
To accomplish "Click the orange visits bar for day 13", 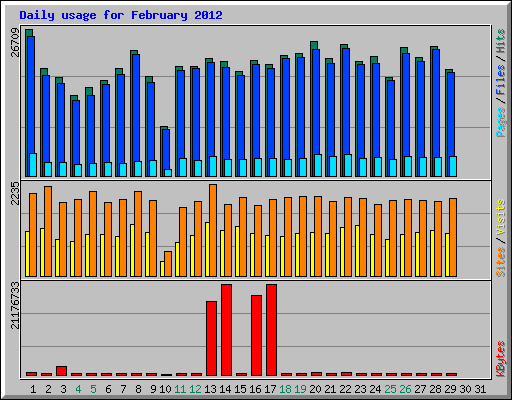I will pos(213,230).
